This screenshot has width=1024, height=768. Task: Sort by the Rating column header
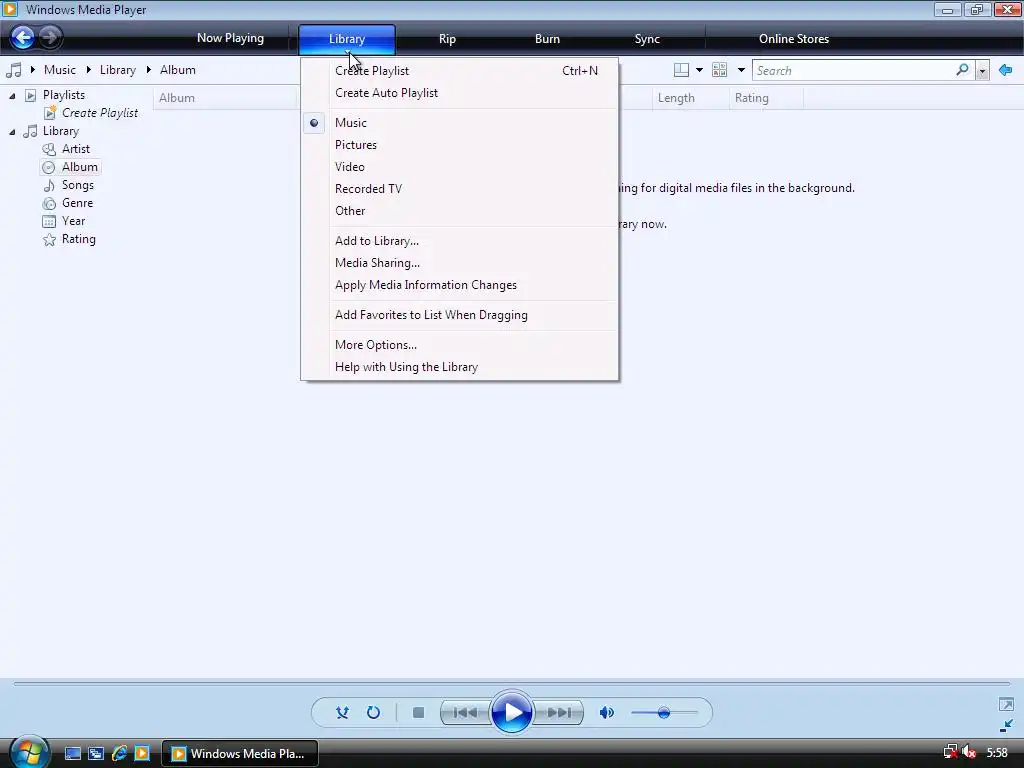click(x=766, y=98)
